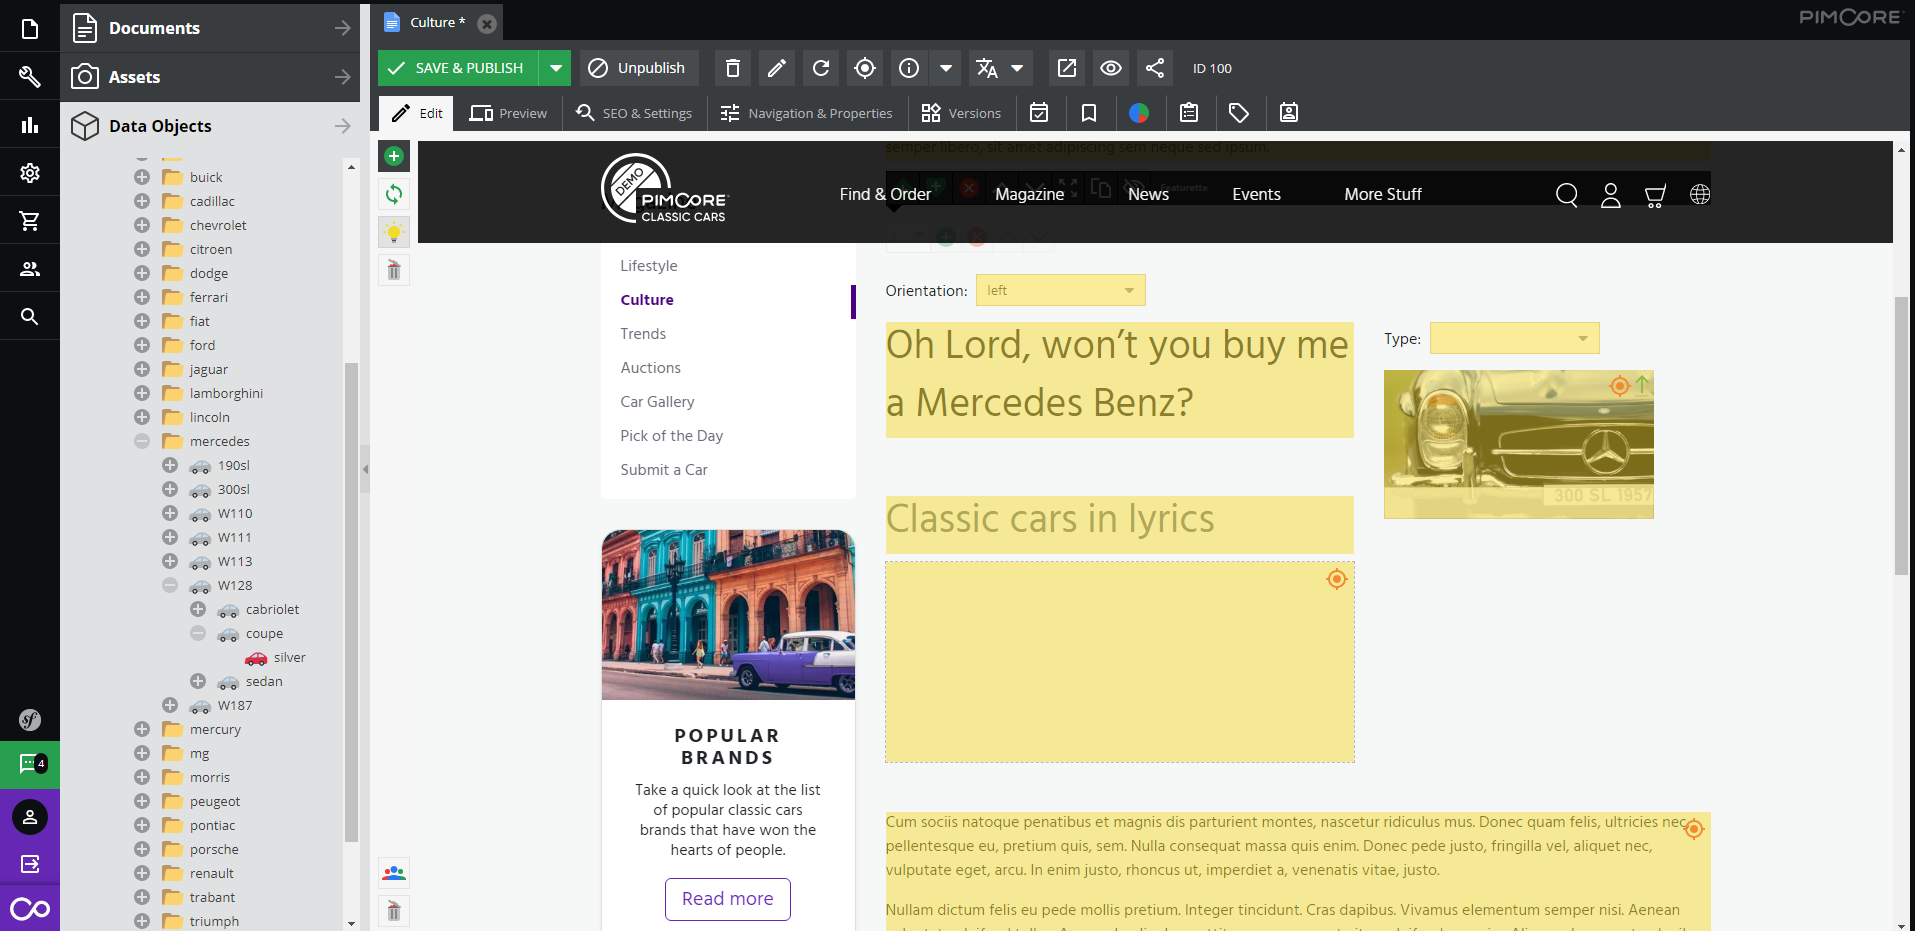Click the website search magnifier icon
1915x931 pixels.
[1567, 195]
